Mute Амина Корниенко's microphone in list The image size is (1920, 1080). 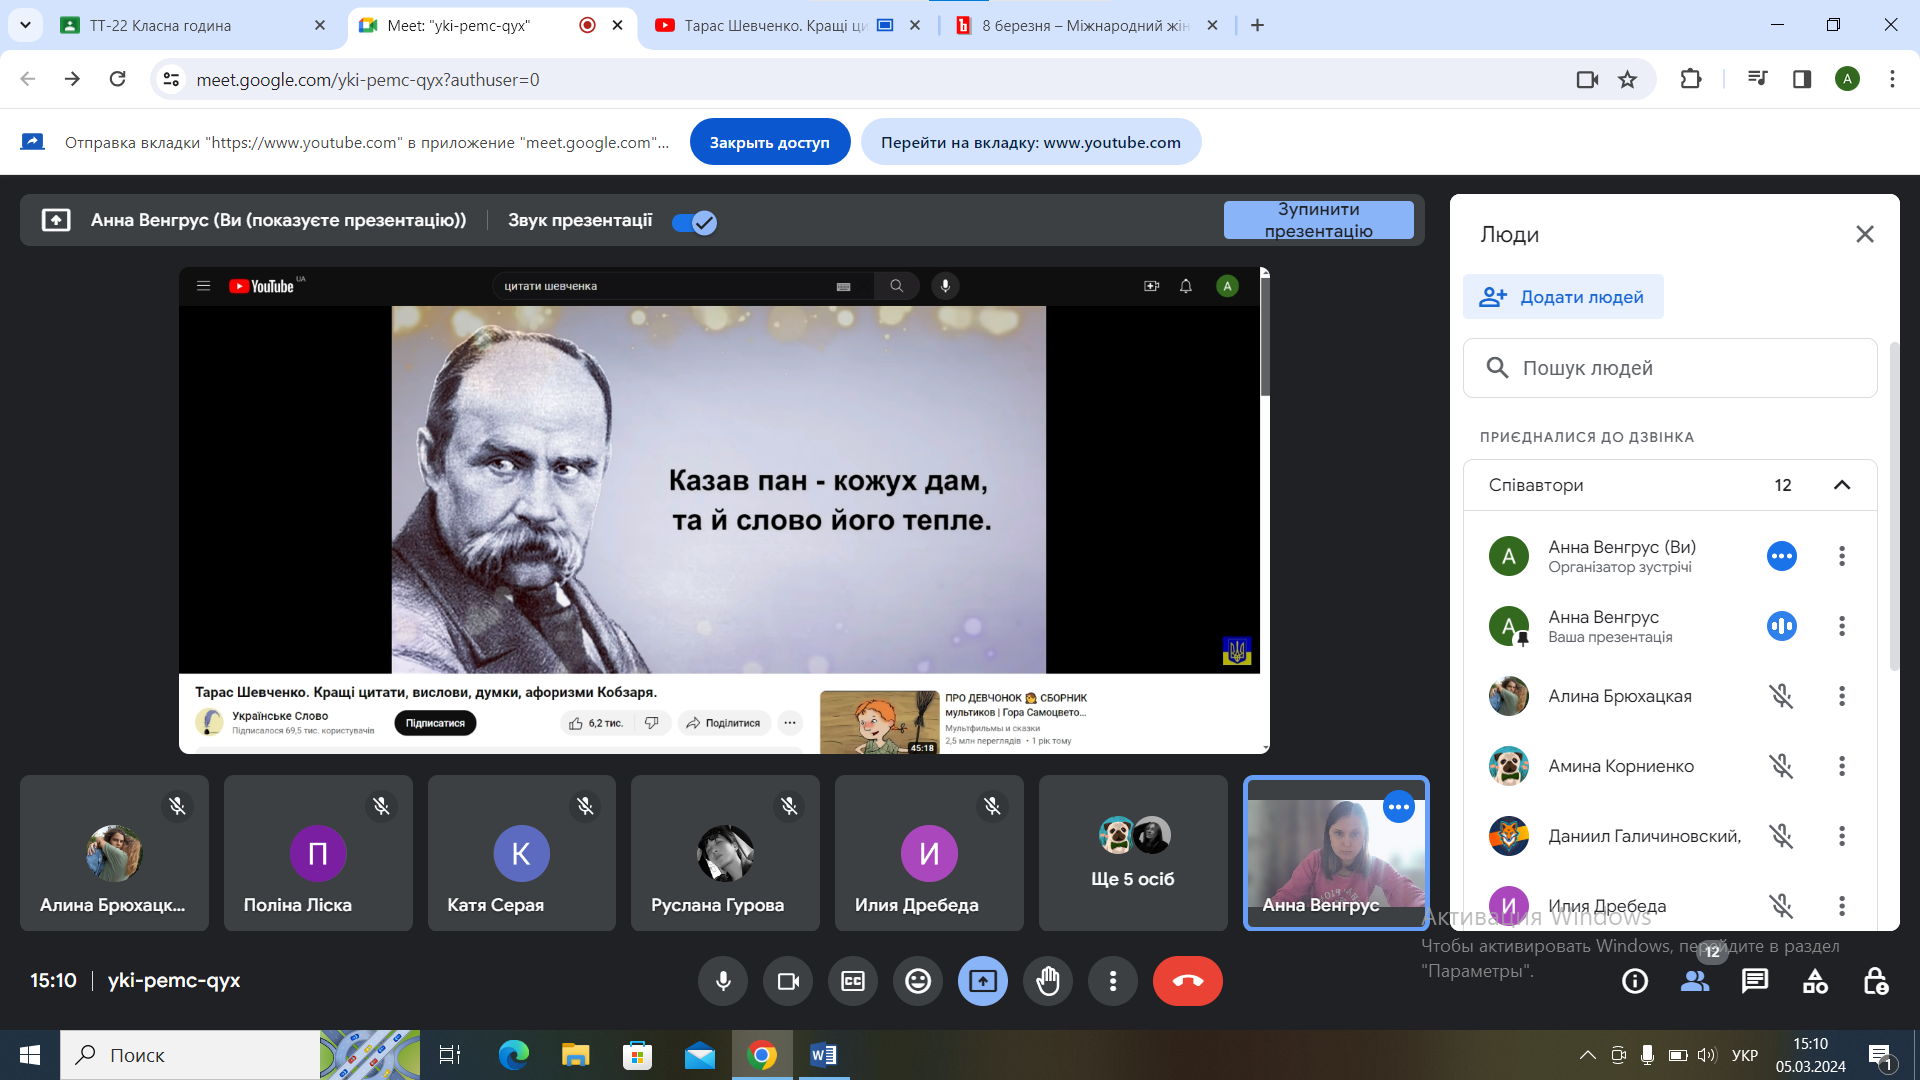pos(1782,766)
